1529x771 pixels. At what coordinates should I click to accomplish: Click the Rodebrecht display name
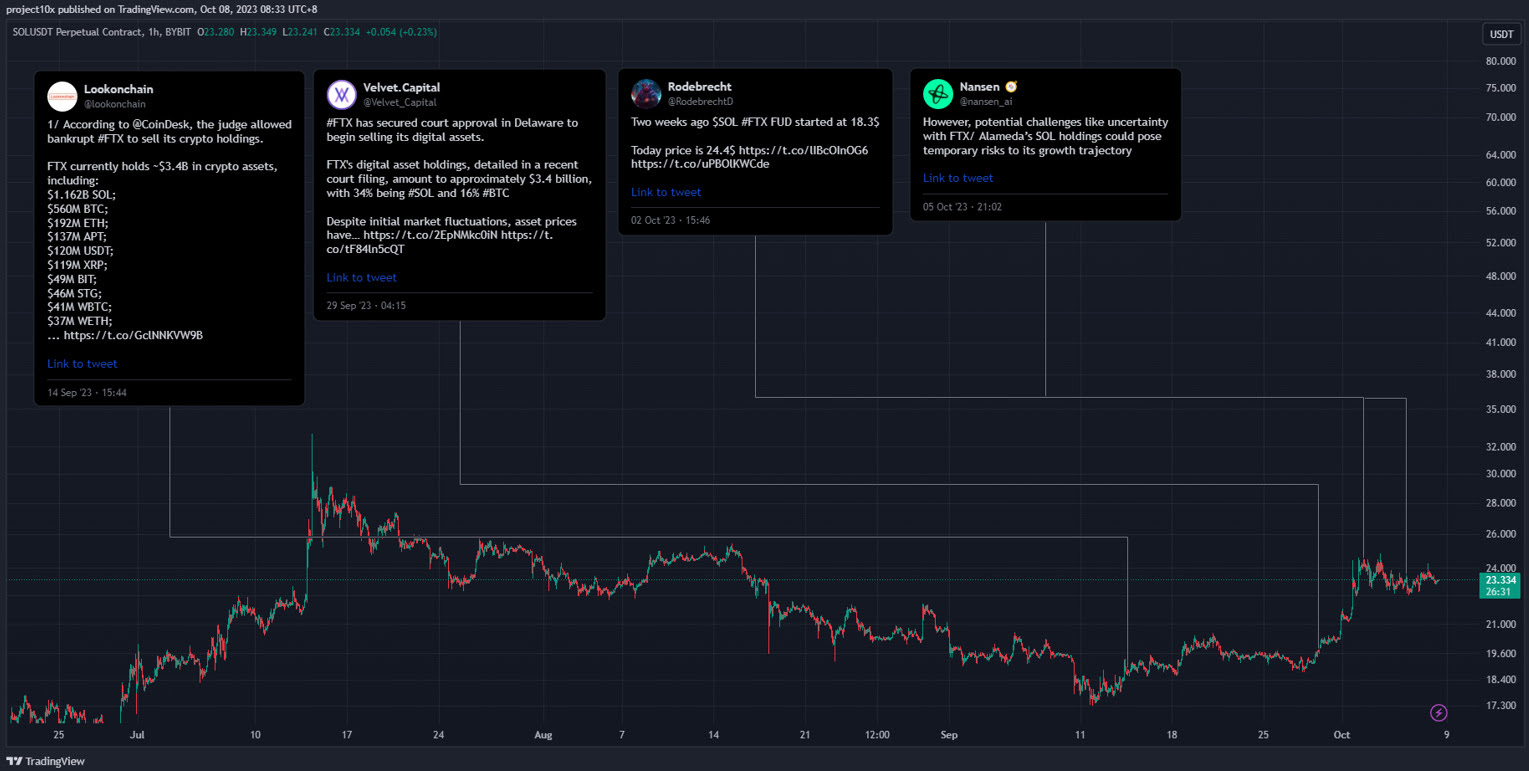(x=700, y=87)
